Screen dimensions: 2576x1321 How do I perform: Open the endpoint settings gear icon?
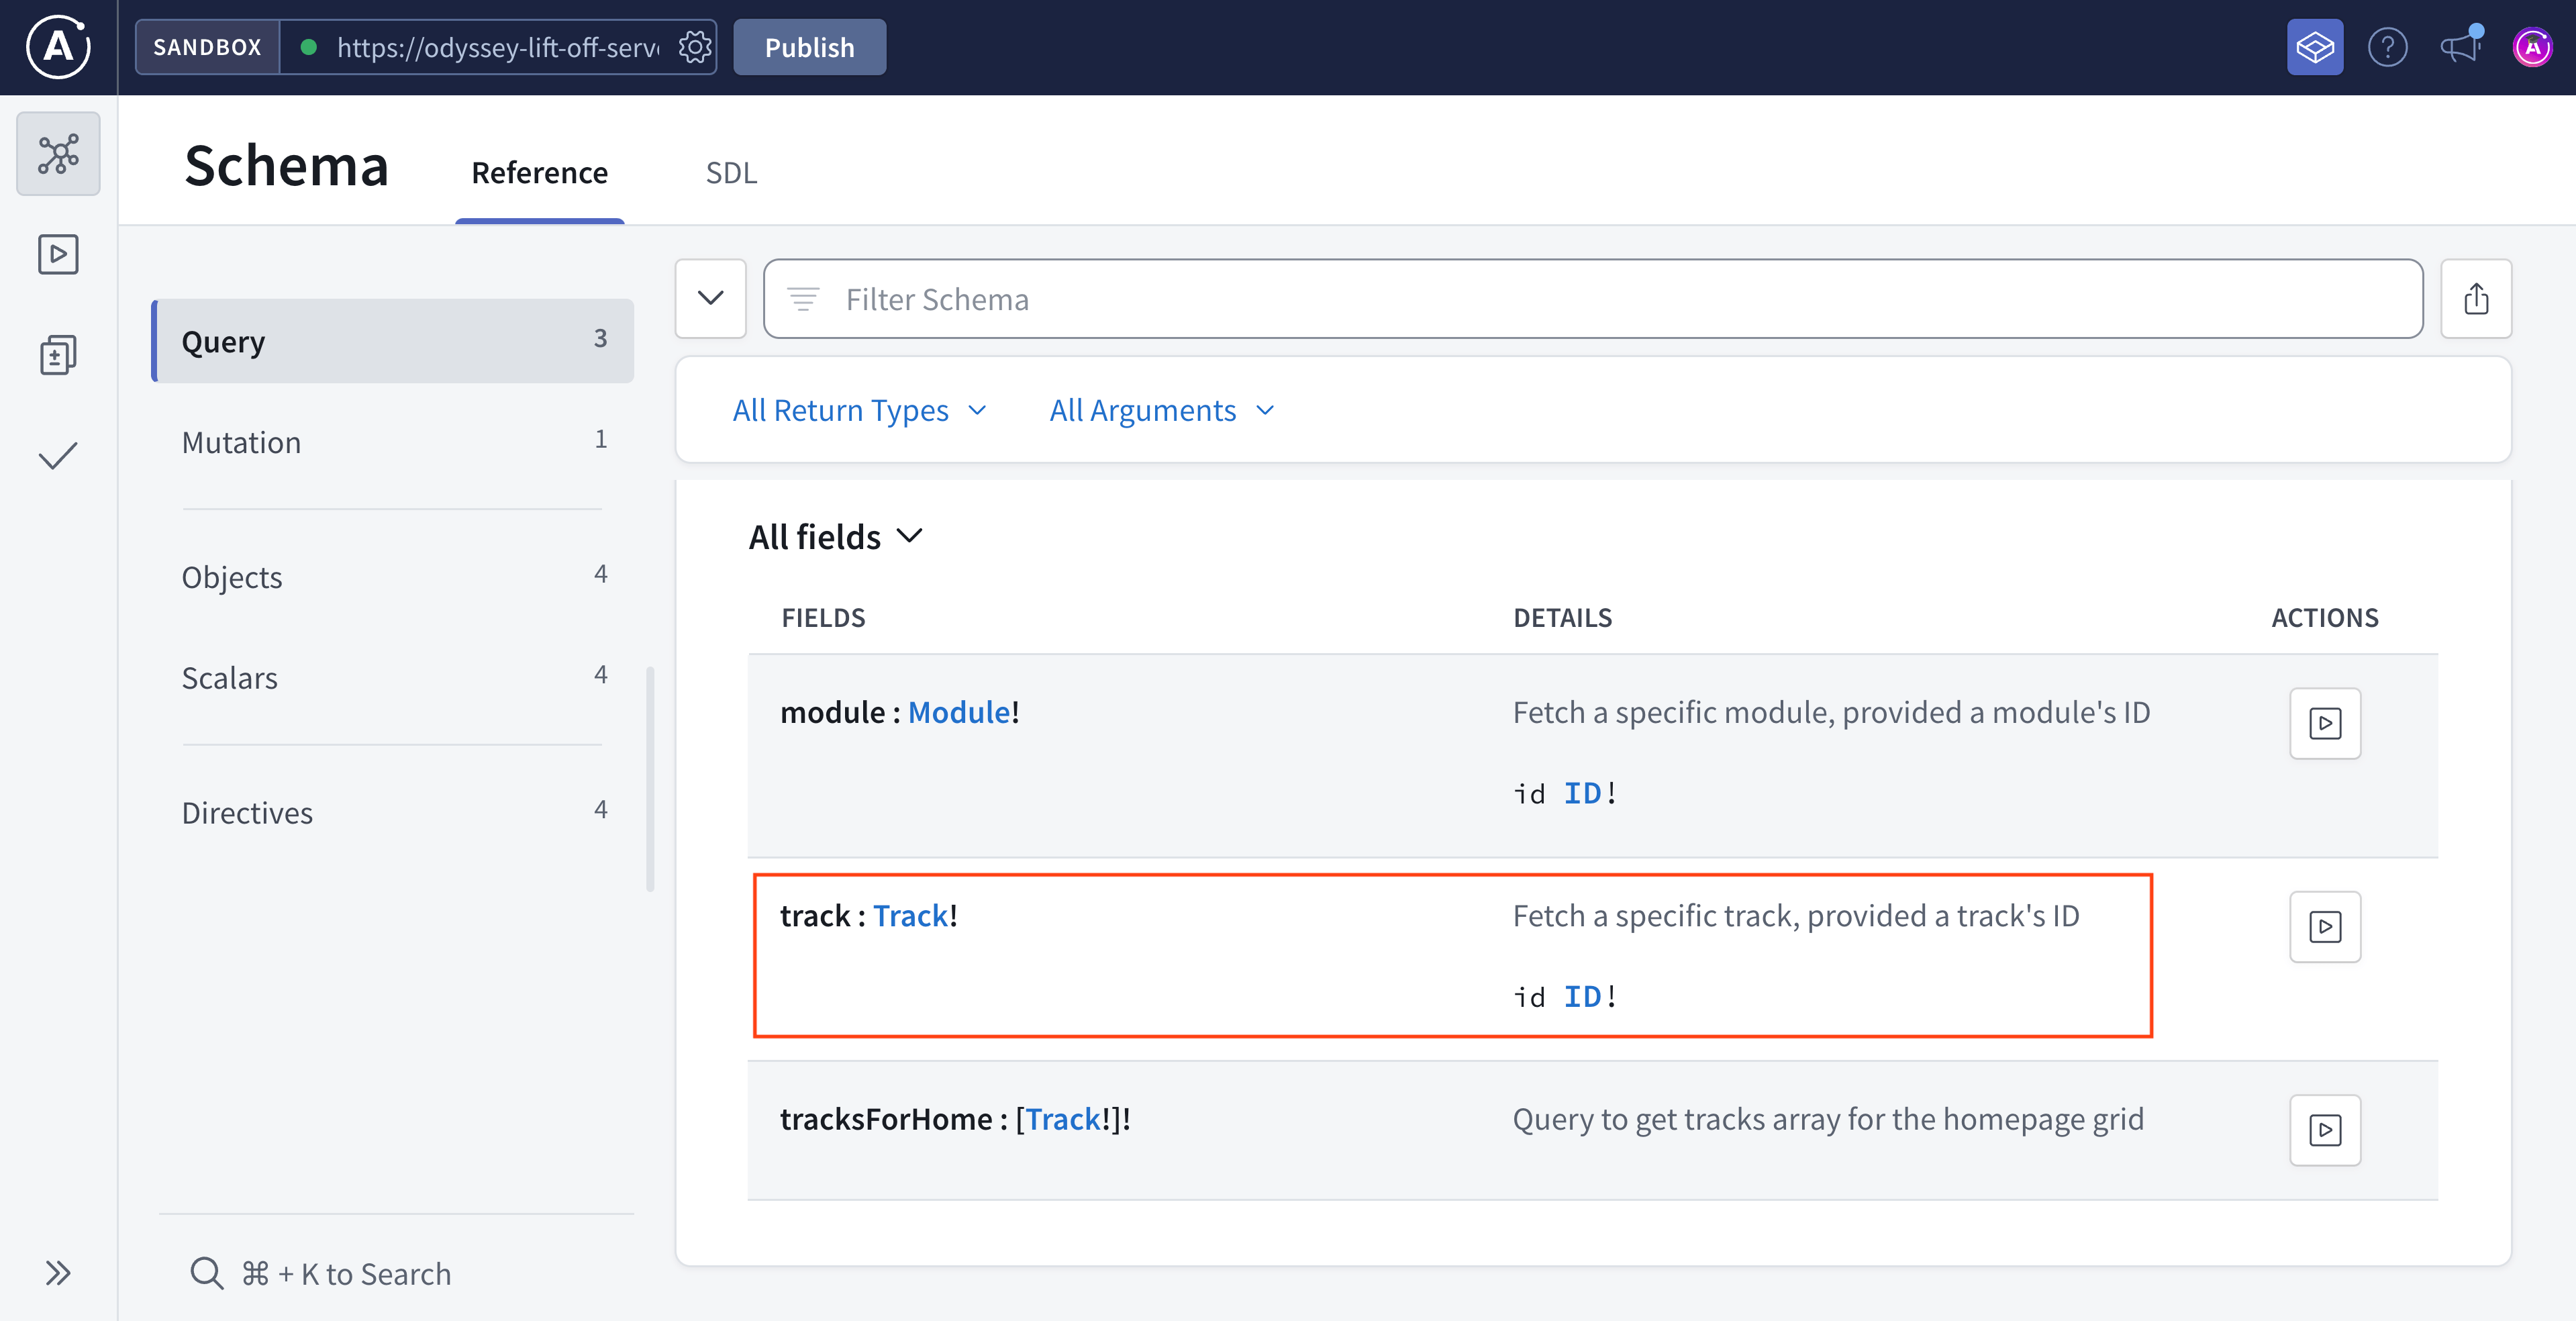pyautogui.click(x=694, y=46)
